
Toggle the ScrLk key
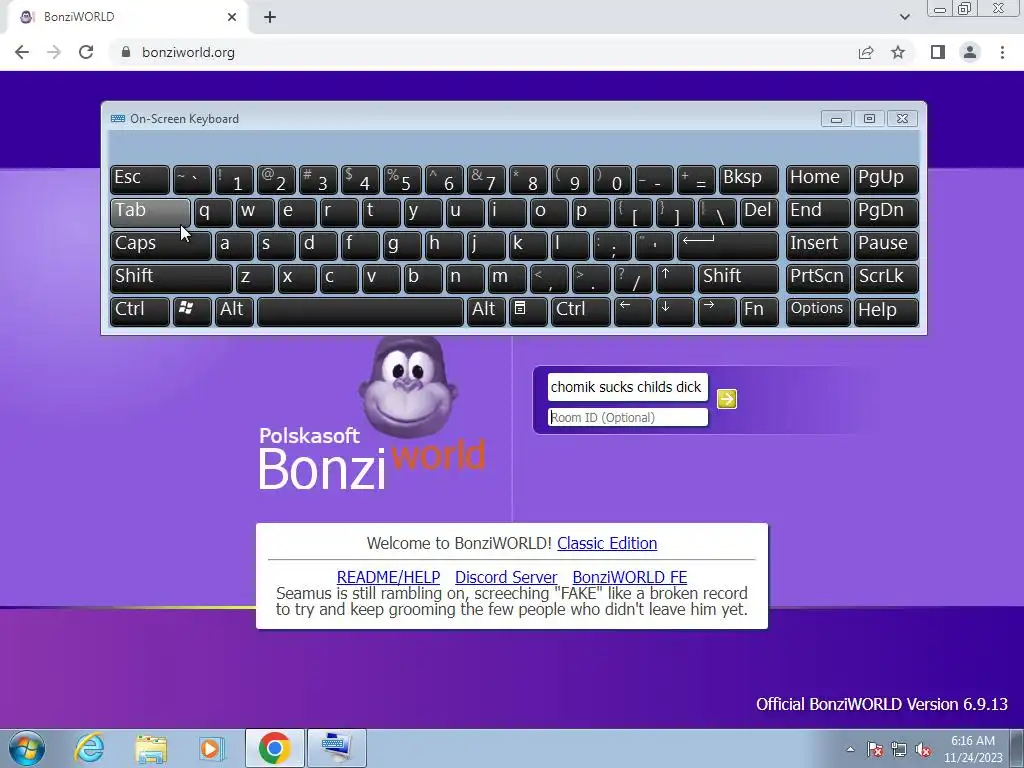(886, 278)
